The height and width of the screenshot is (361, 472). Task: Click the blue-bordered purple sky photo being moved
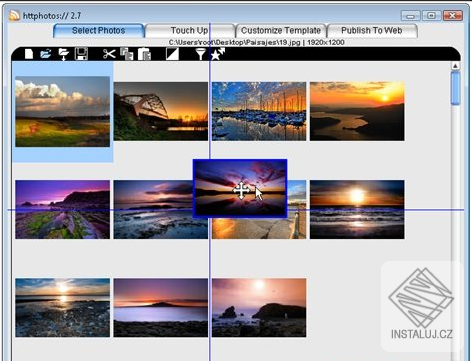point(240,189)
